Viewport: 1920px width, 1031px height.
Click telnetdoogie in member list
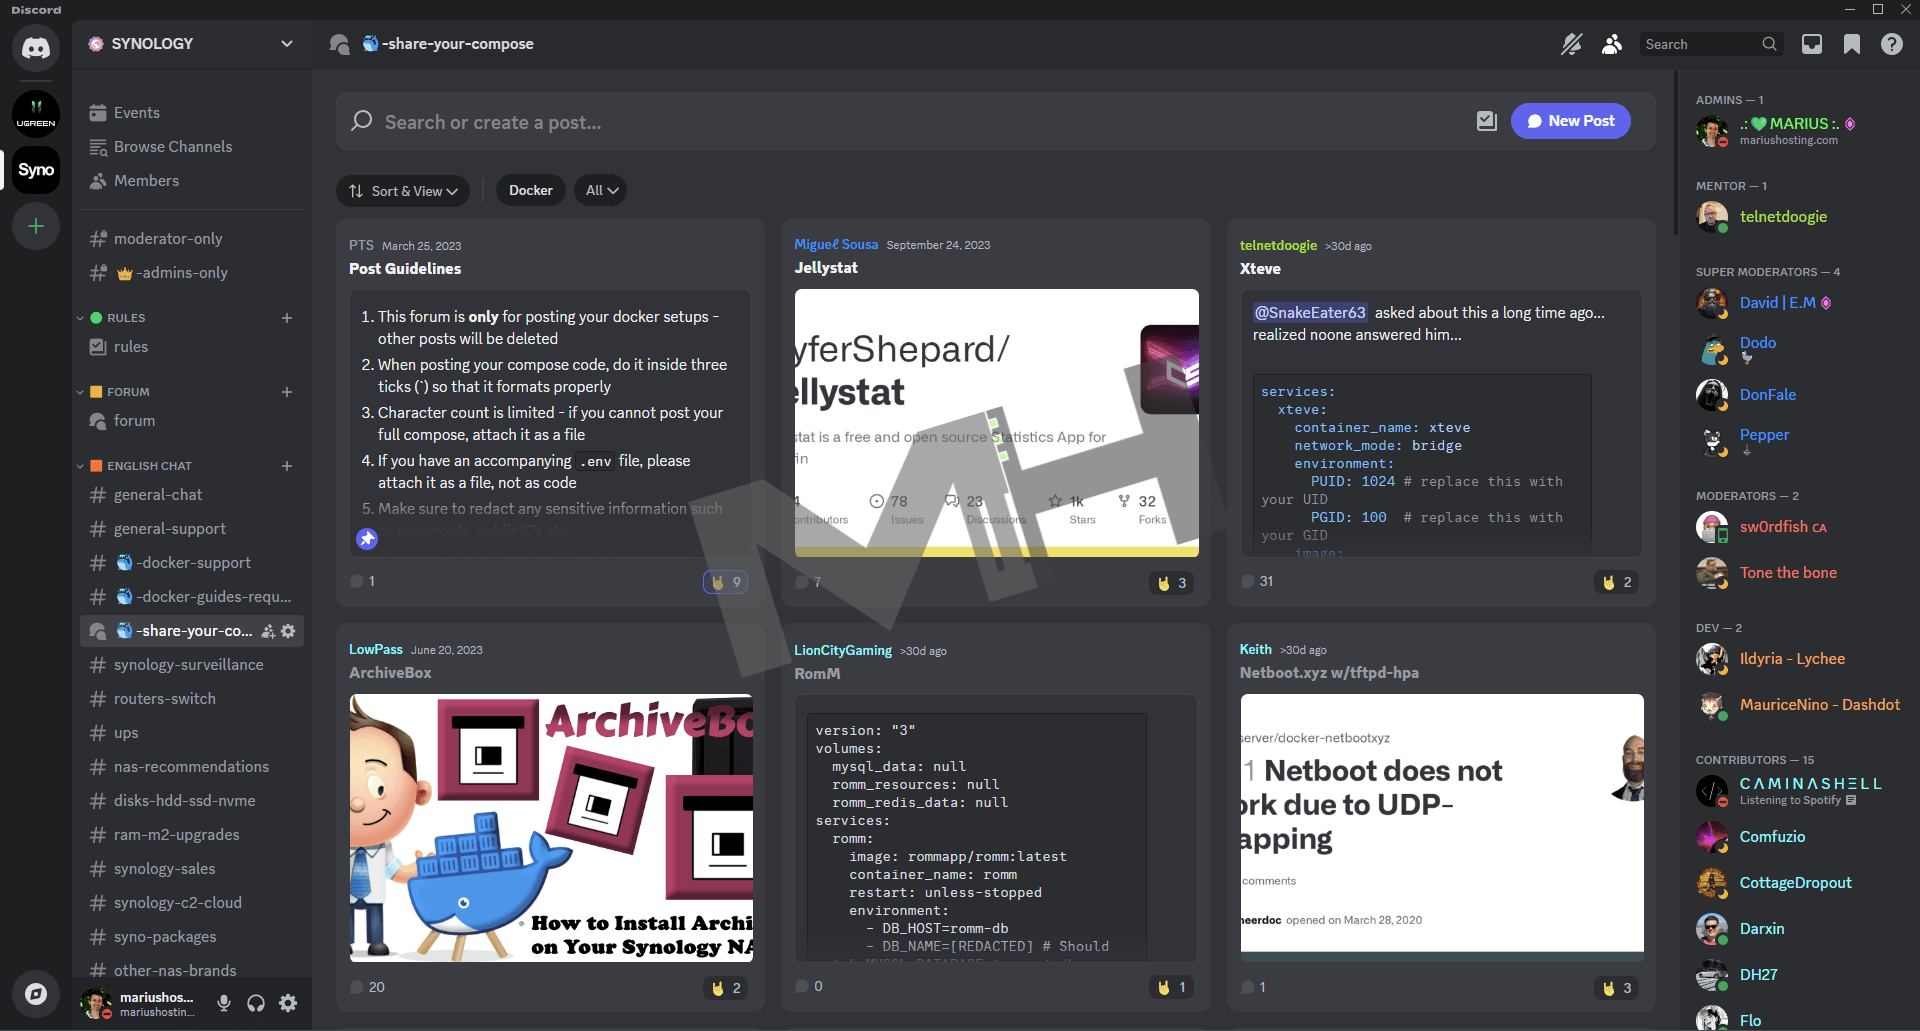point(1783,217)
